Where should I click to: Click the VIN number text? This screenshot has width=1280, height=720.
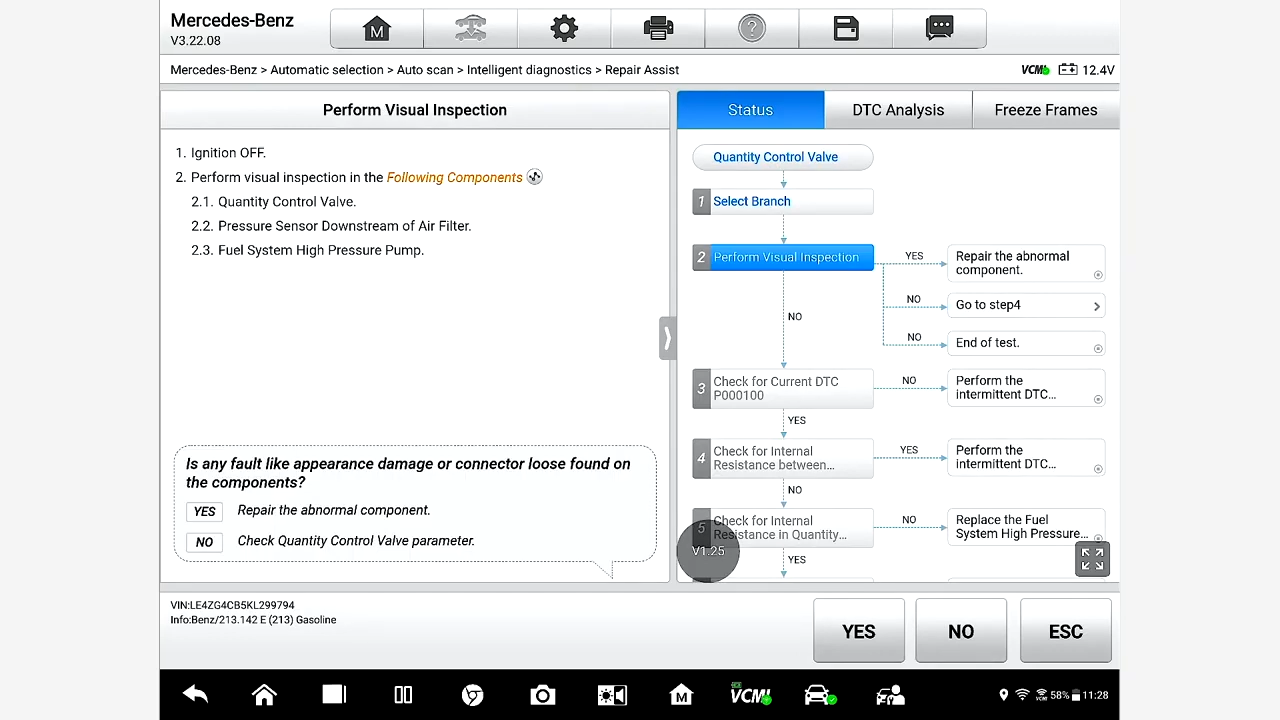click(x=232, y=605)
